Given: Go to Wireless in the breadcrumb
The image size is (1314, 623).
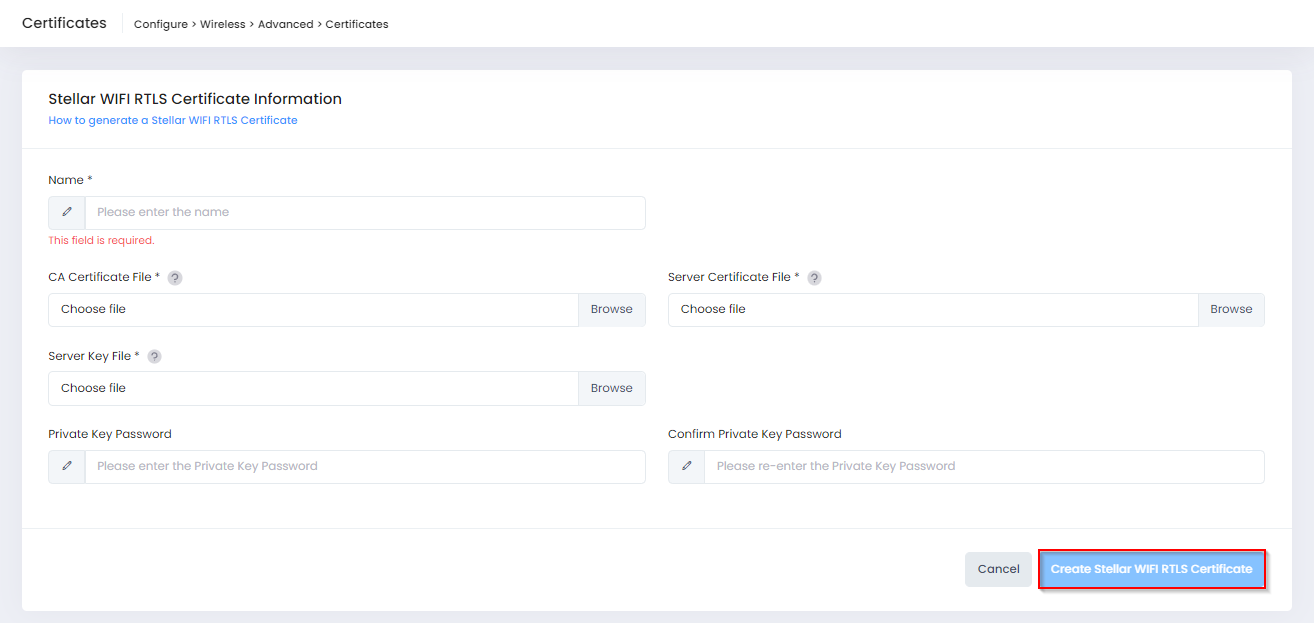Looking at the screenshot, I should 223,24.
